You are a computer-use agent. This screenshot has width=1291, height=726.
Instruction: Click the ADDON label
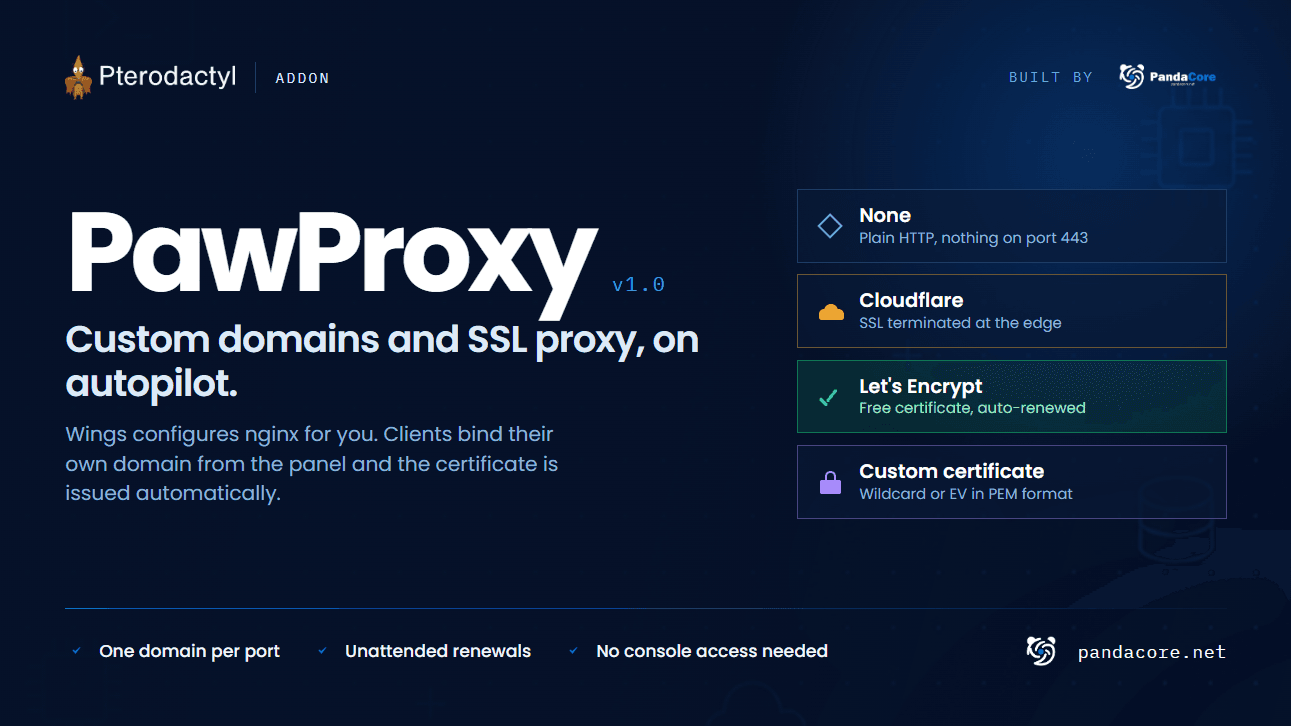pyautogui.click(x=302, y=78)
